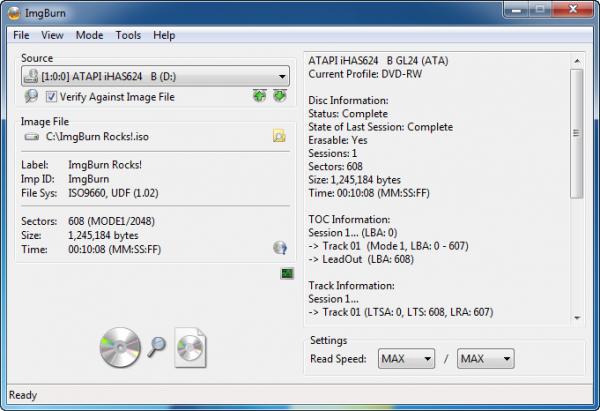Click the C:\ImgBurn Rocks!.iso path text
This screenshot has height=411, width=600.
point(97,137)
